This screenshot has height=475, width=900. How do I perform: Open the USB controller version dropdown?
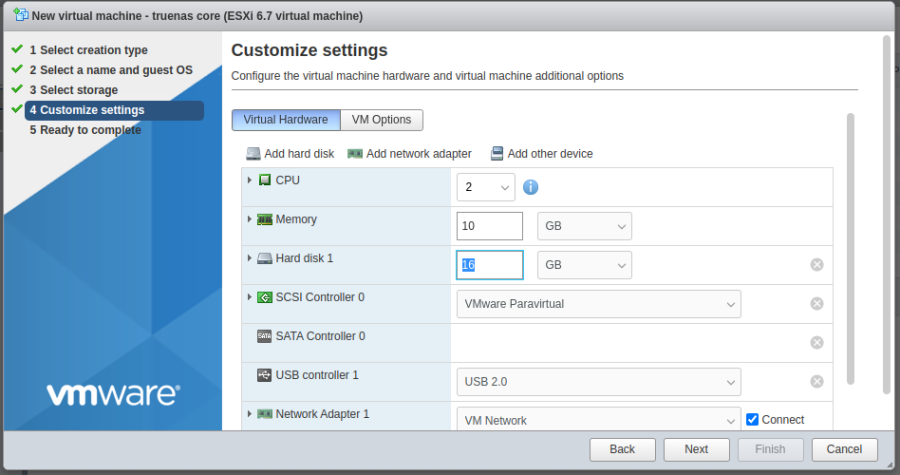click(x=598, y=381)
